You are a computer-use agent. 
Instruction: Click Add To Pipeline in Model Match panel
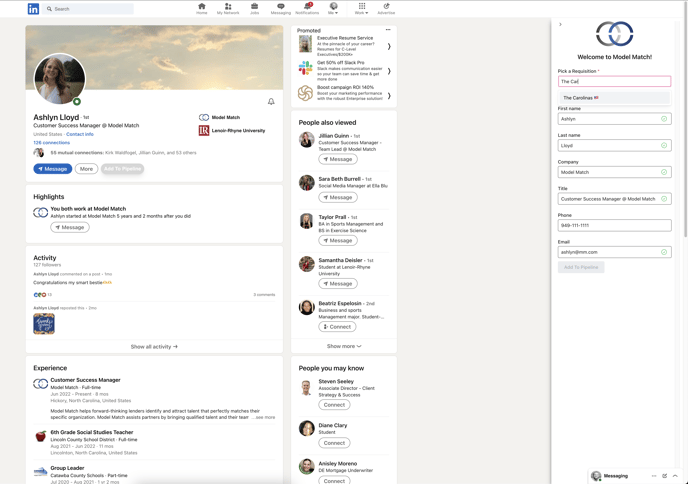(x=581, y=267)
